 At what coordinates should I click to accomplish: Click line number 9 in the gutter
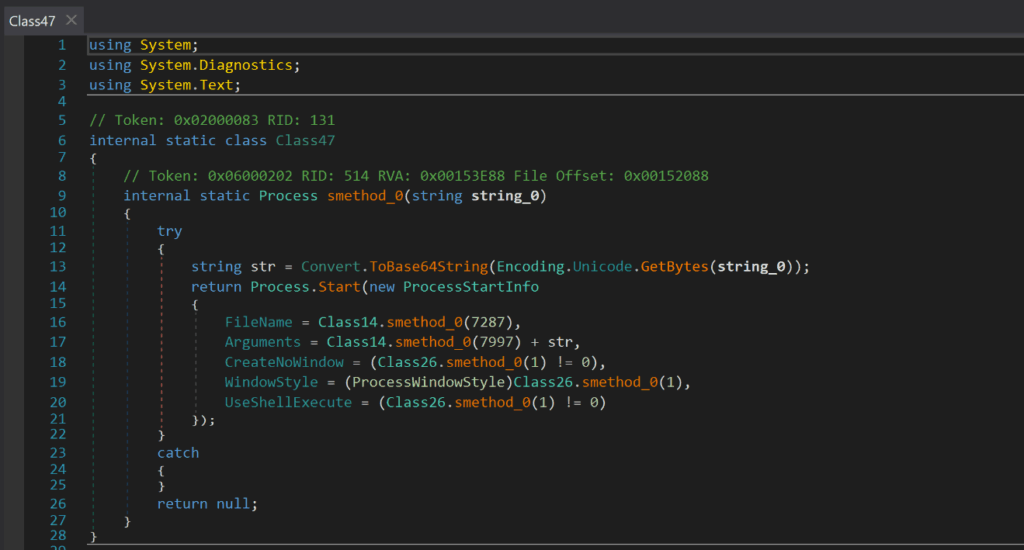62,196
